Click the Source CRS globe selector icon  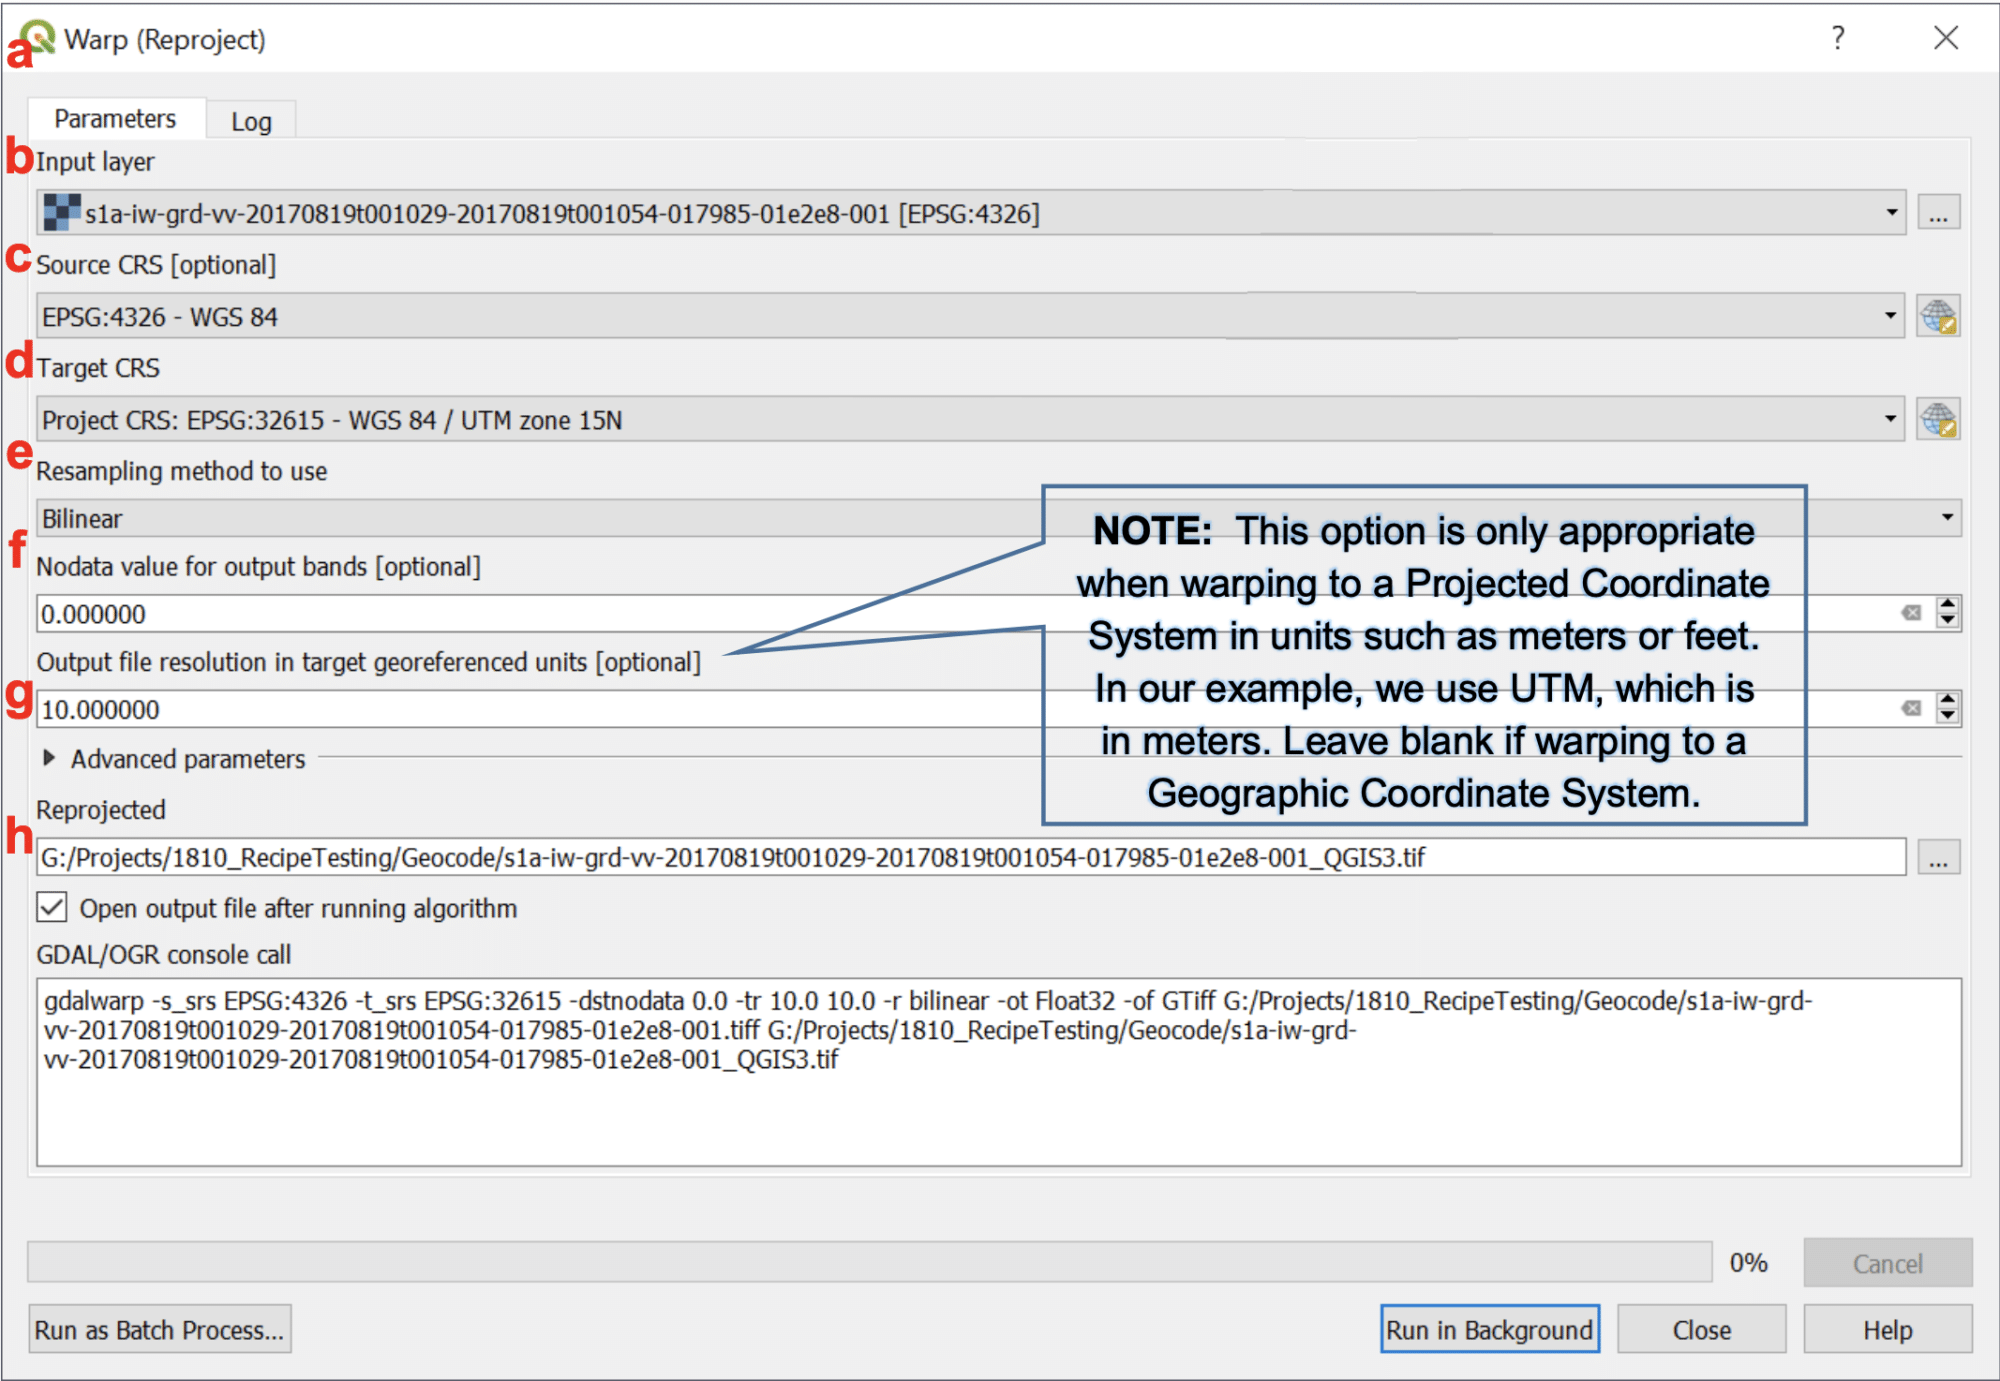click(x=1938, y=317)
